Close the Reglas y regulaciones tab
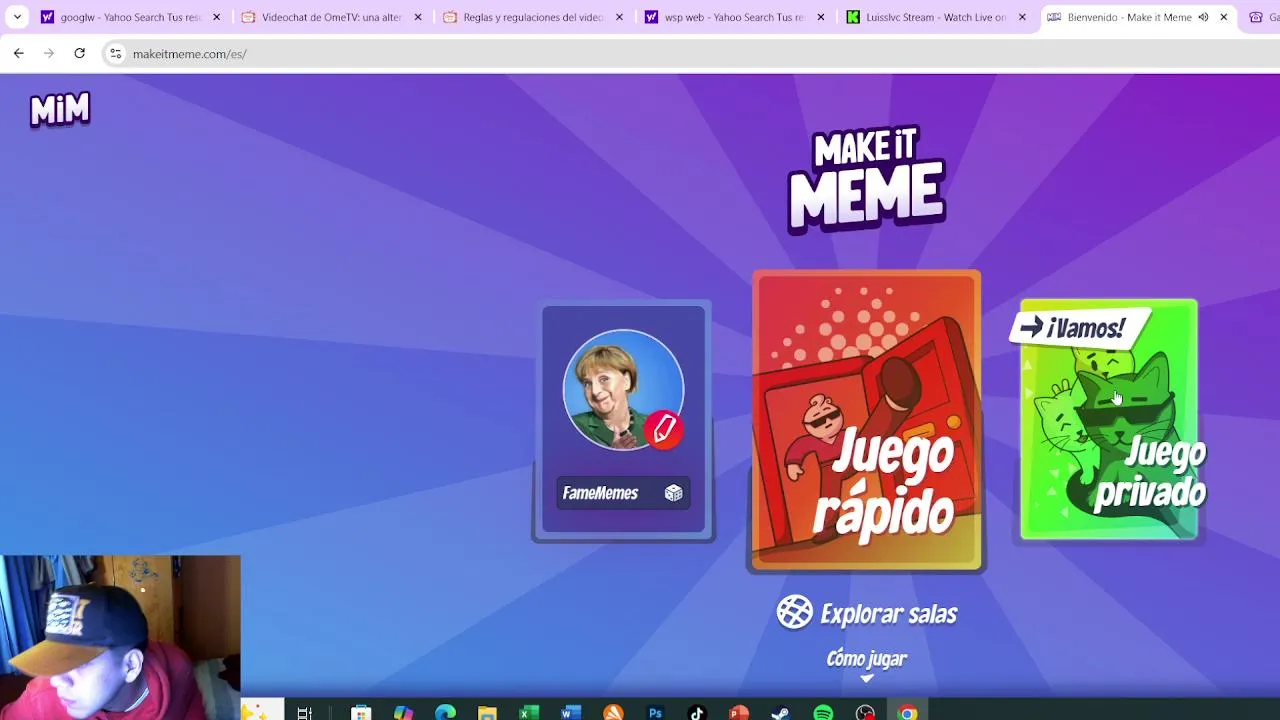 pos(619,17)
